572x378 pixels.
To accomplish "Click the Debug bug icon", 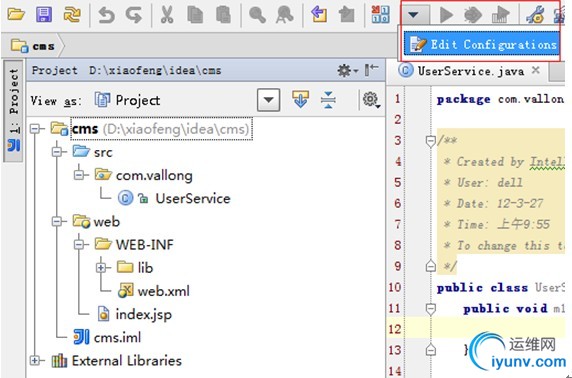I will [473, 15].
